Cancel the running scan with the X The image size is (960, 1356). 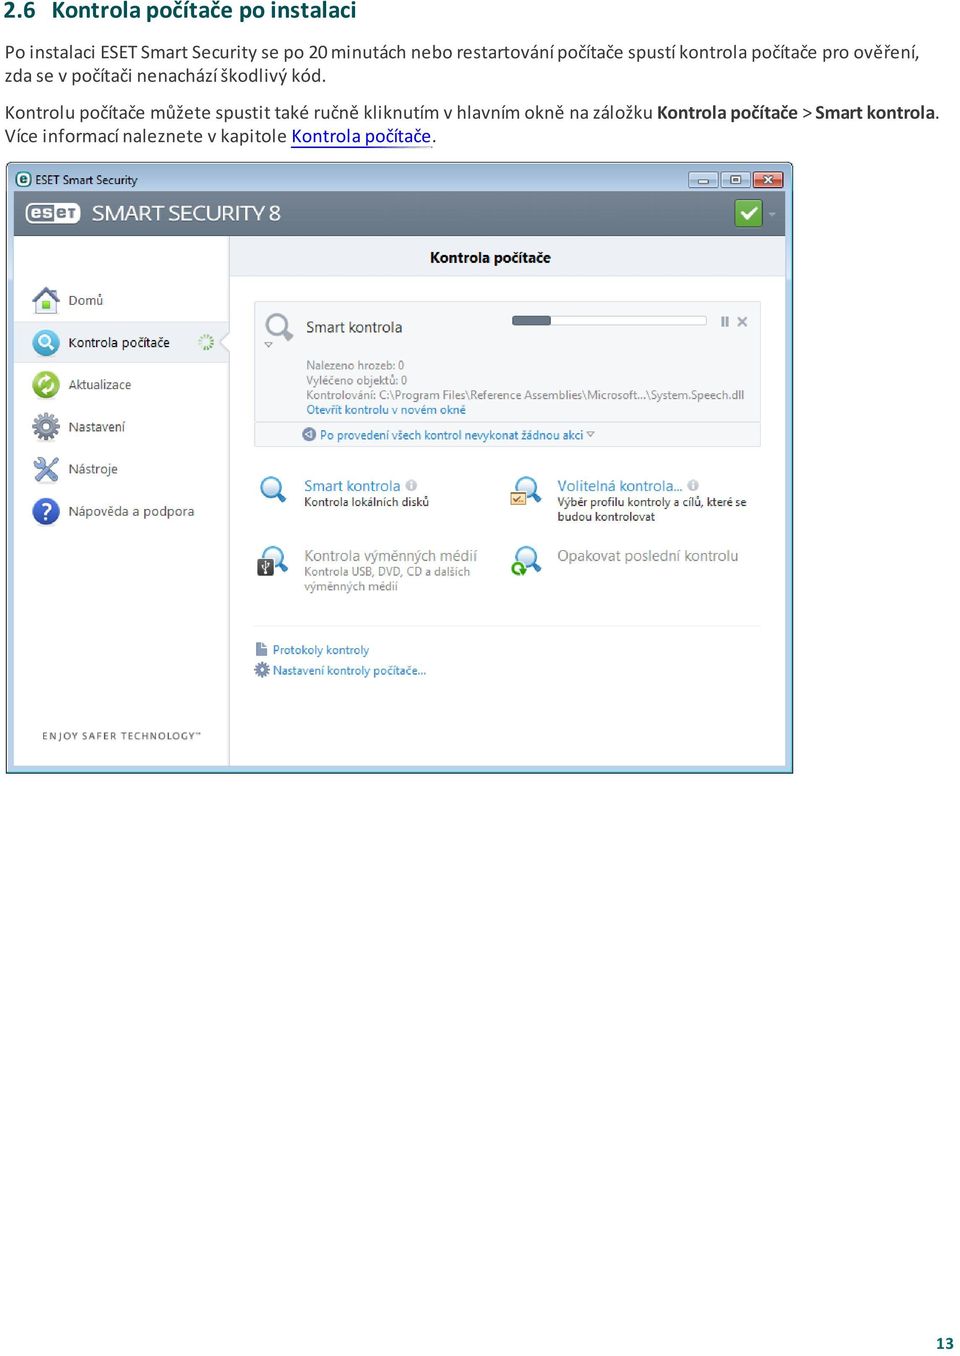(742, 322)
